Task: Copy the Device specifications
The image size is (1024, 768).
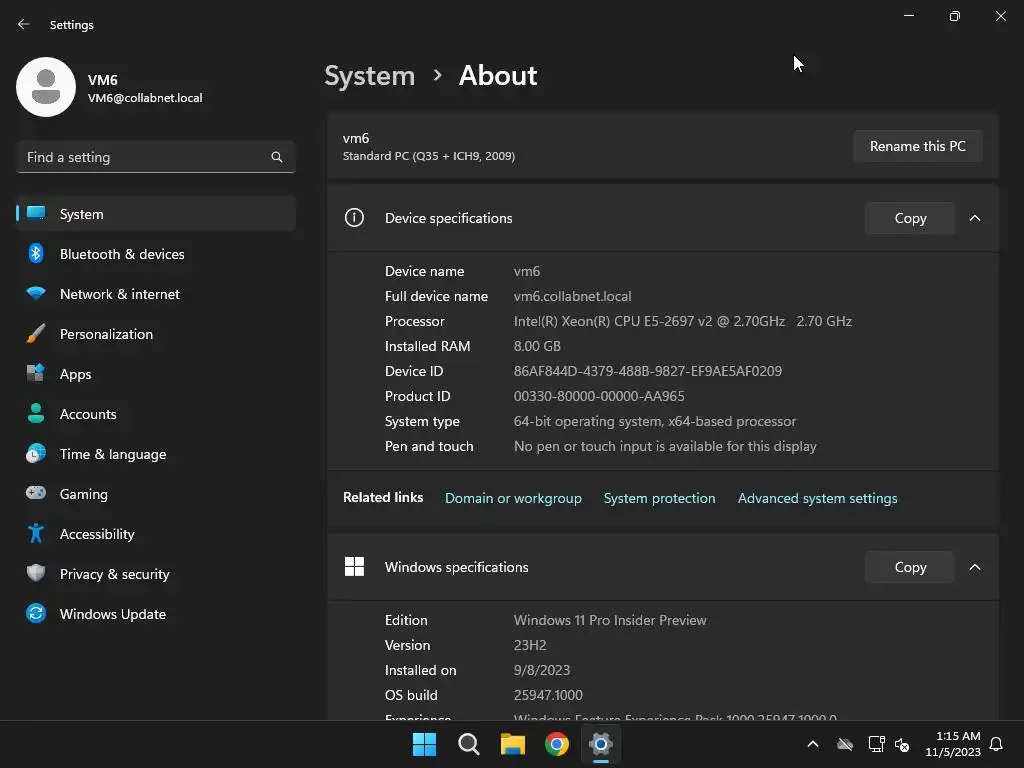Action: 910,218
